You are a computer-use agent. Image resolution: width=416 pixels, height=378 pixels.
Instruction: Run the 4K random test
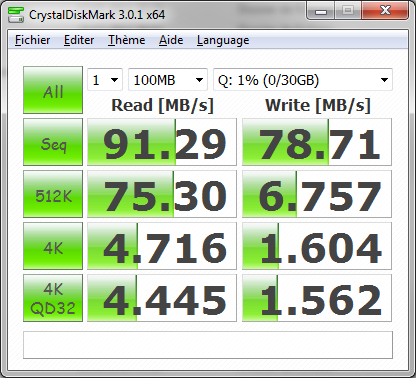click(53, 246)
